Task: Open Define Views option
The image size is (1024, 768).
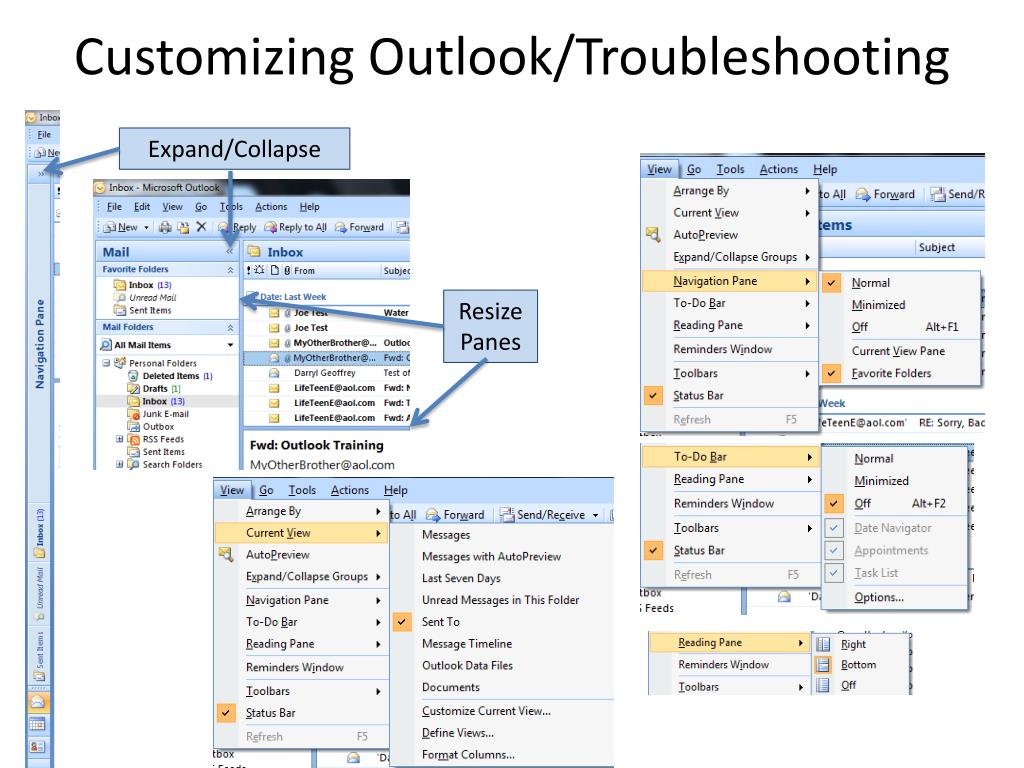Action: tap(458, 733)
